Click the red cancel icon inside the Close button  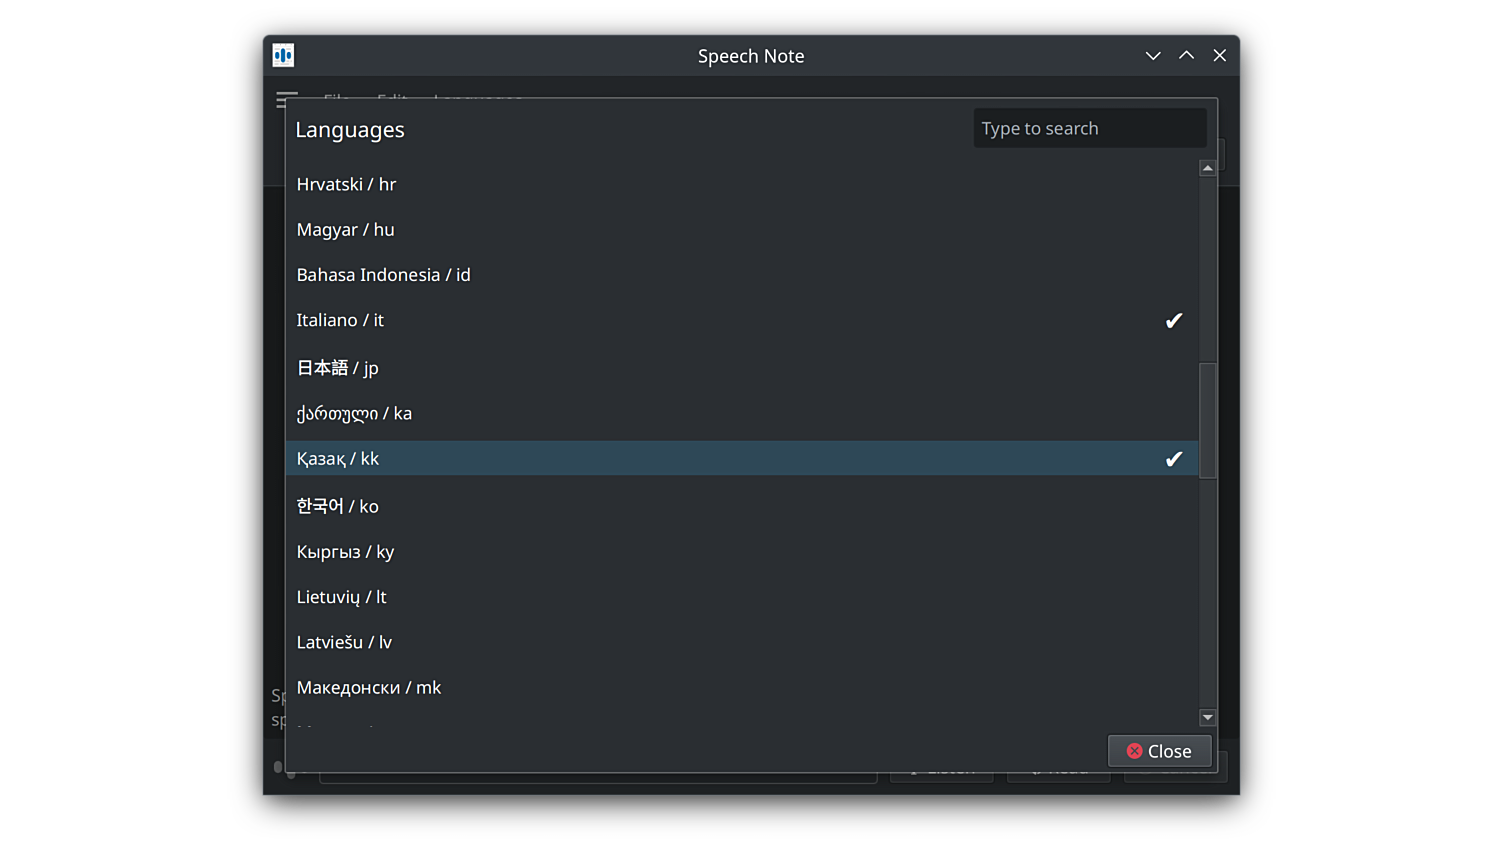[x=1134, y=750]
